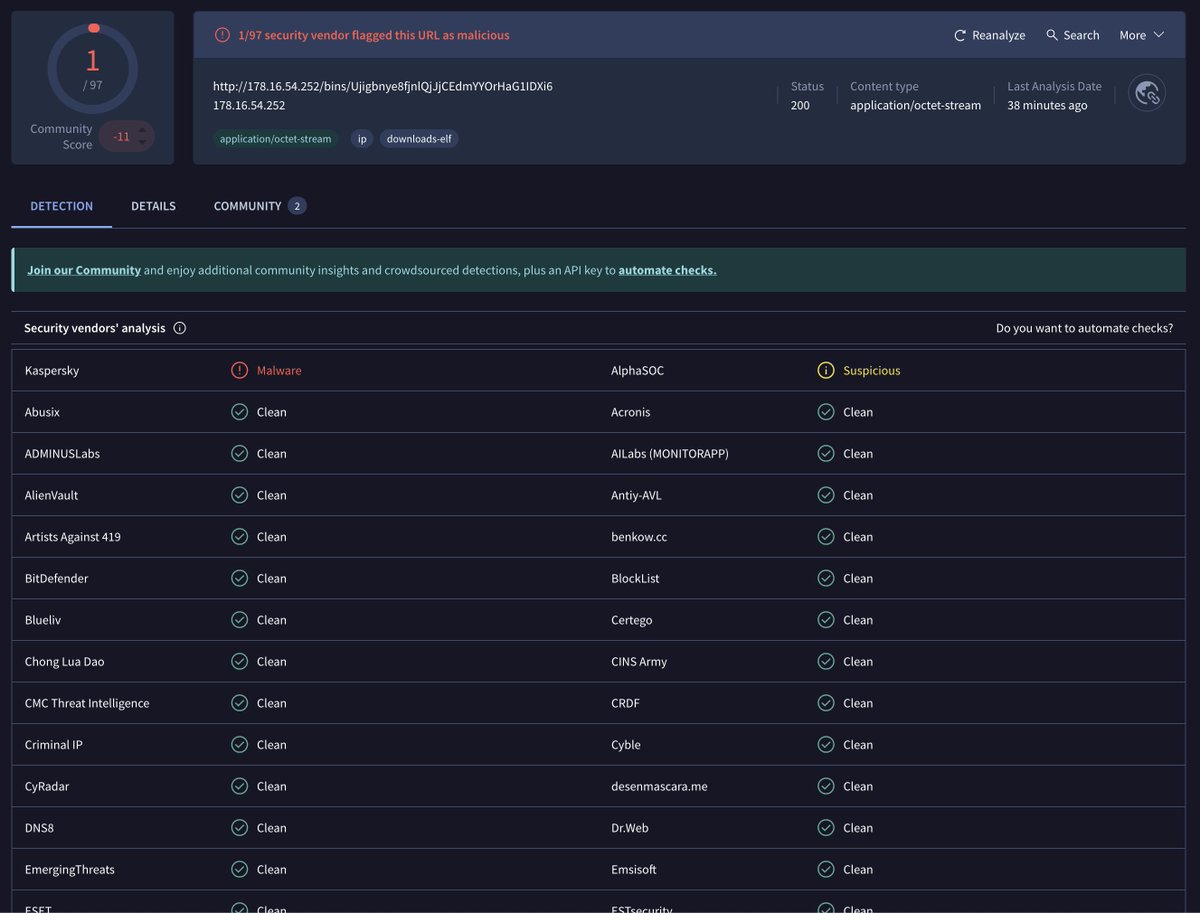Image resolution: width=1200 pixels, height=913 pixels.
Task: Click the IP address 178.16.54.252 line
Action: pos(249,105)
